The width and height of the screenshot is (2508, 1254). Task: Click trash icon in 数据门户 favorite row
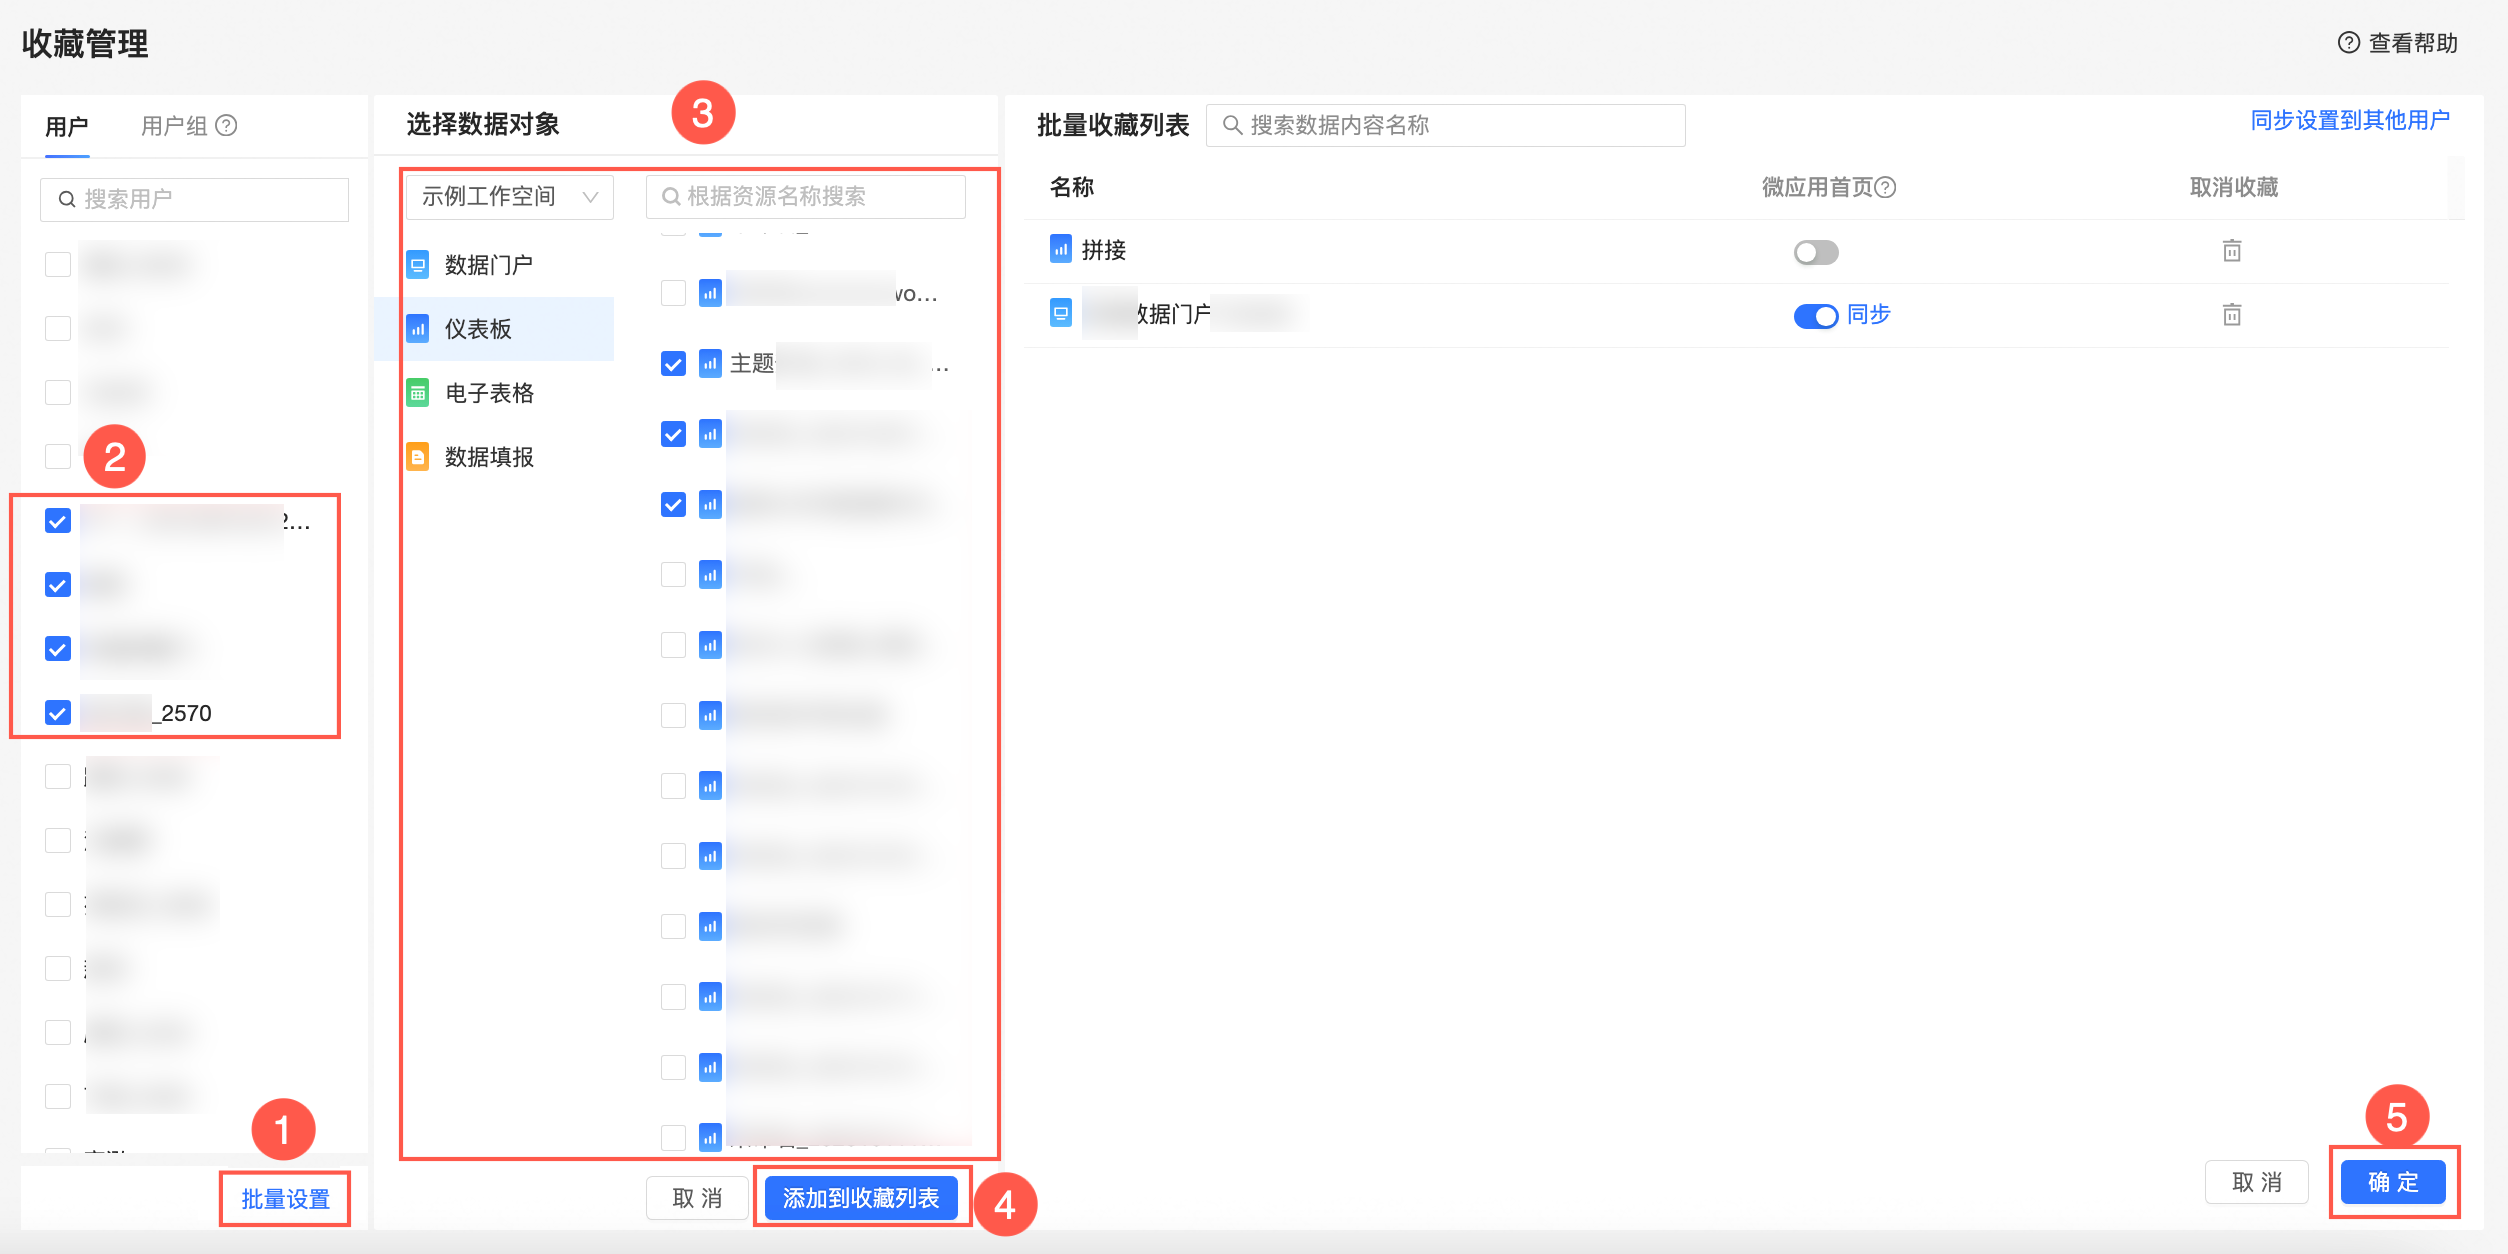[2231, 315]
